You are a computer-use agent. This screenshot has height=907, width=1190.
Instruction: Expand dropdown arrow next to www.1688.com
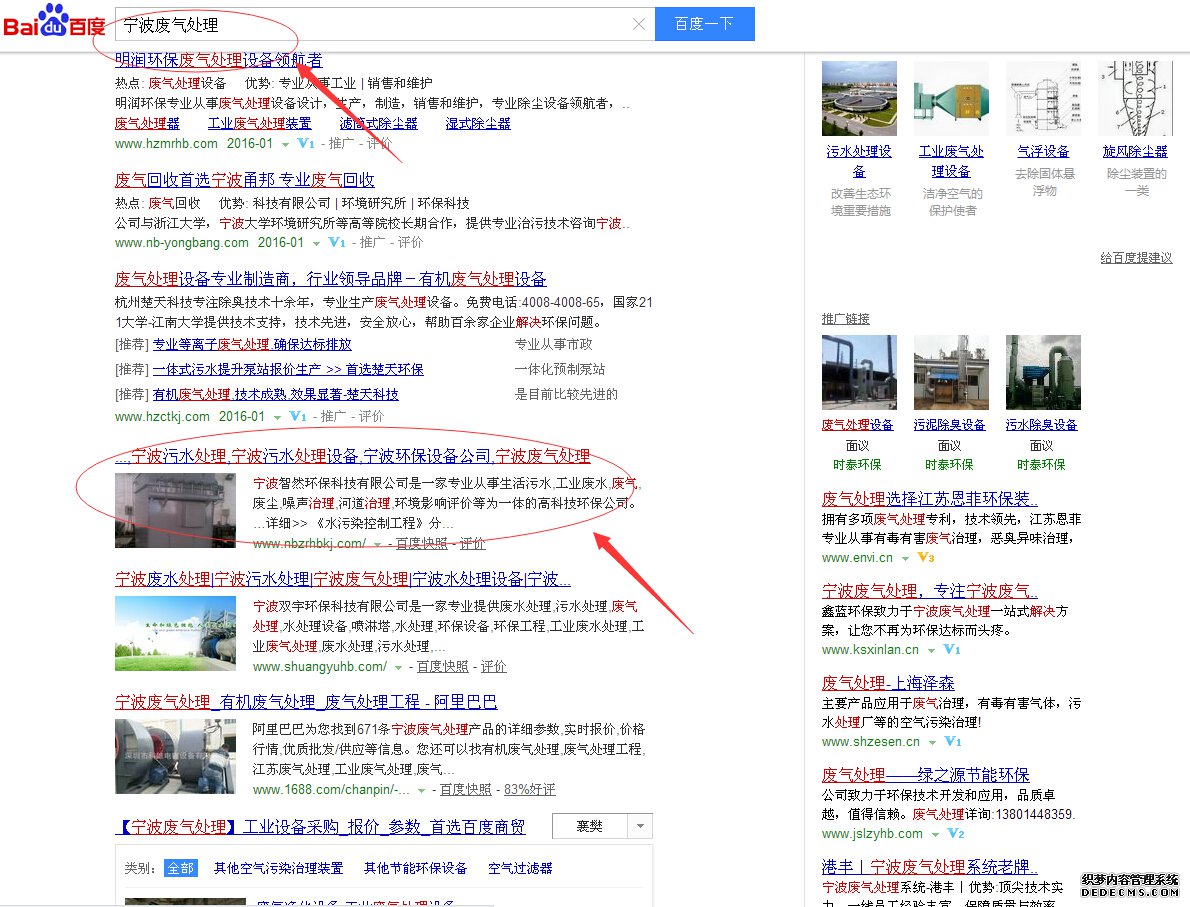(421, 791)
